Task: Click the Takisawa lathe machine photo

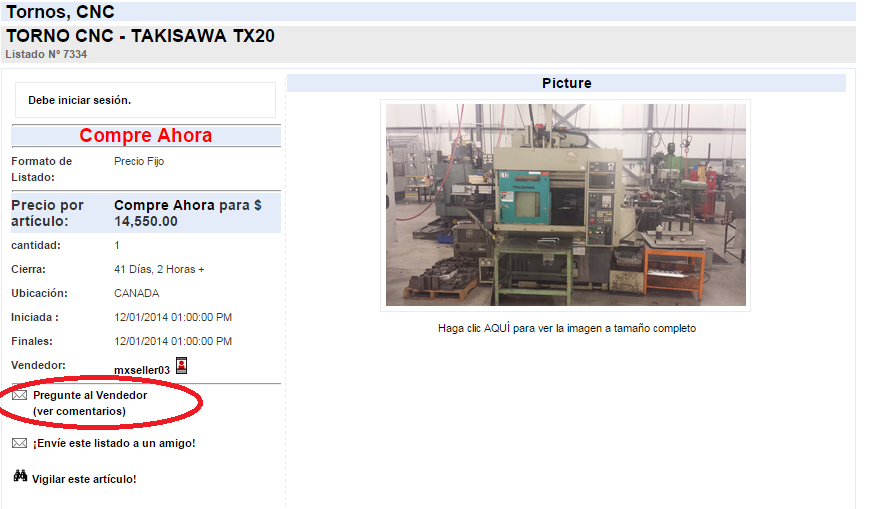Action: tap(566, 205)
